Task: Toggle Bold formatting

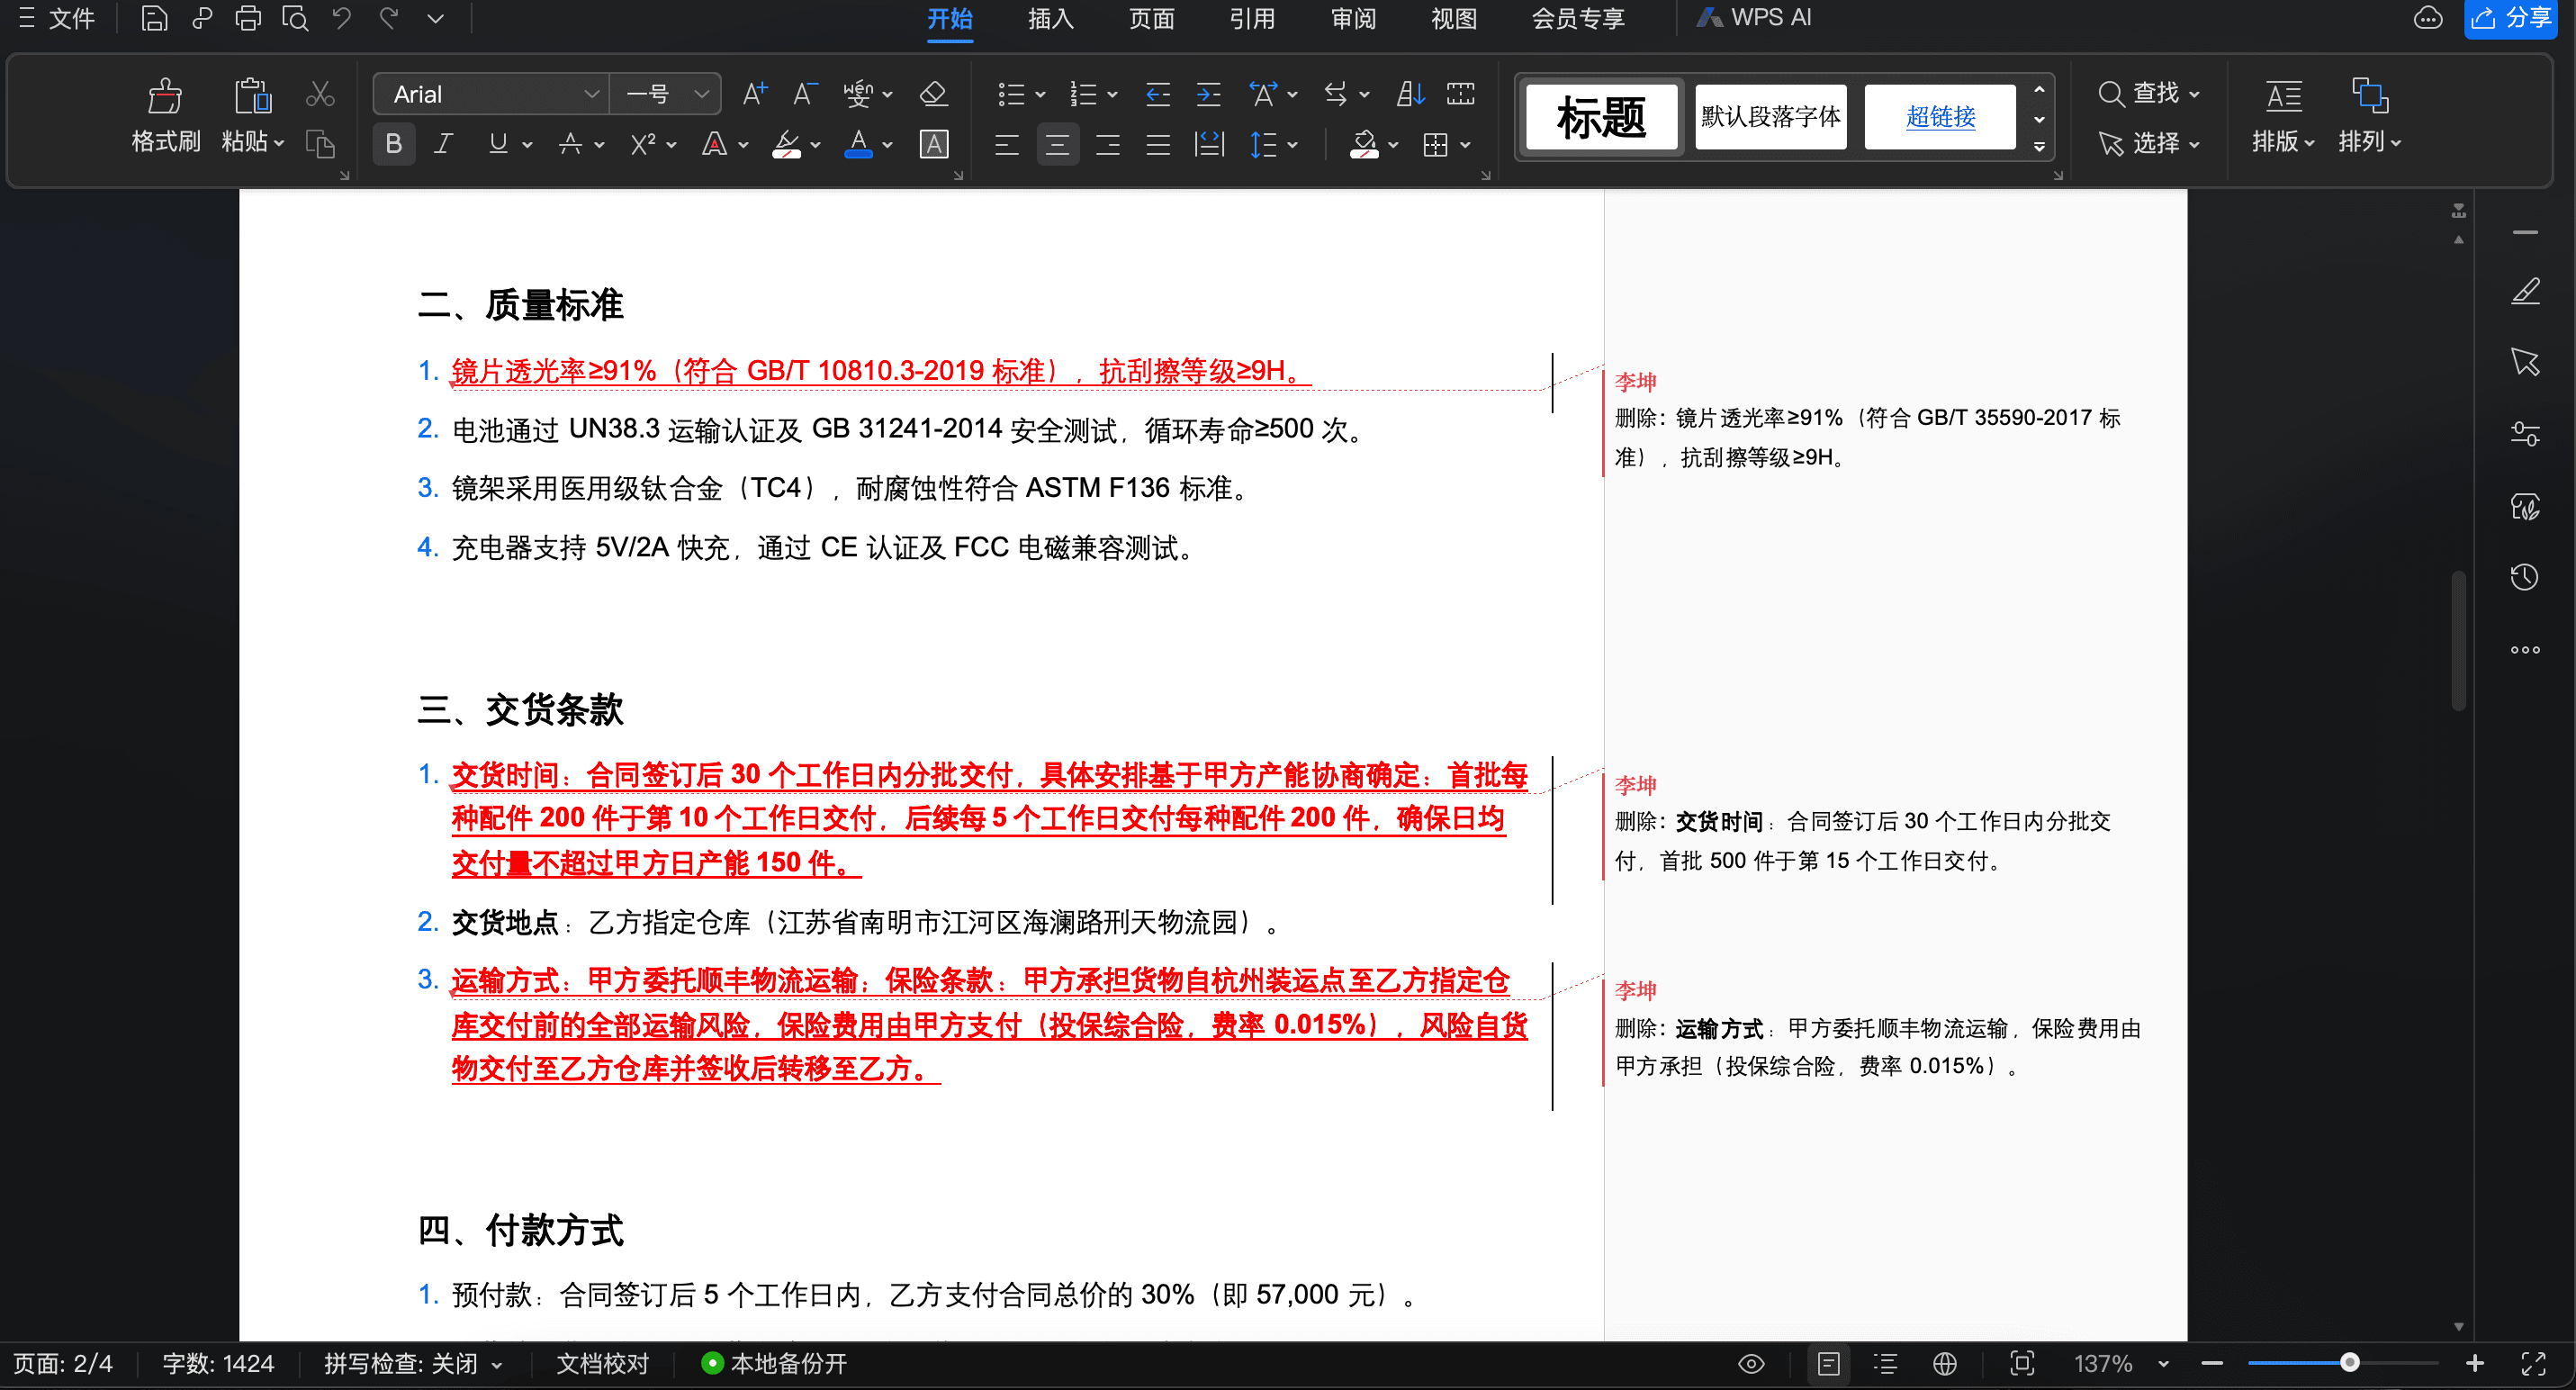Action: tap(394, 144)
